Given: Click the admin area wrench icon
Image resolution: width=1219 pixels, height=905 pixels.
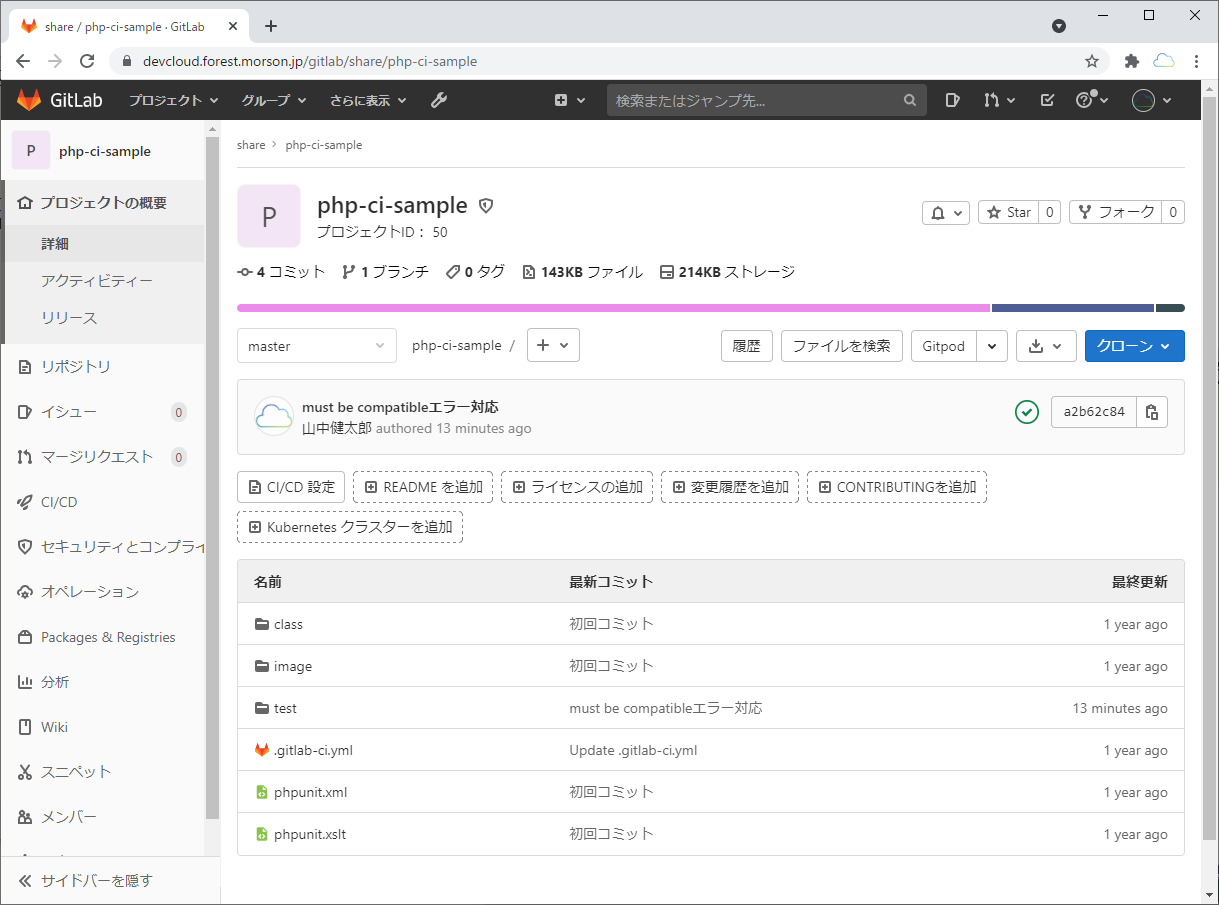Looking at the screenshot, I should [x=438, y=100].
